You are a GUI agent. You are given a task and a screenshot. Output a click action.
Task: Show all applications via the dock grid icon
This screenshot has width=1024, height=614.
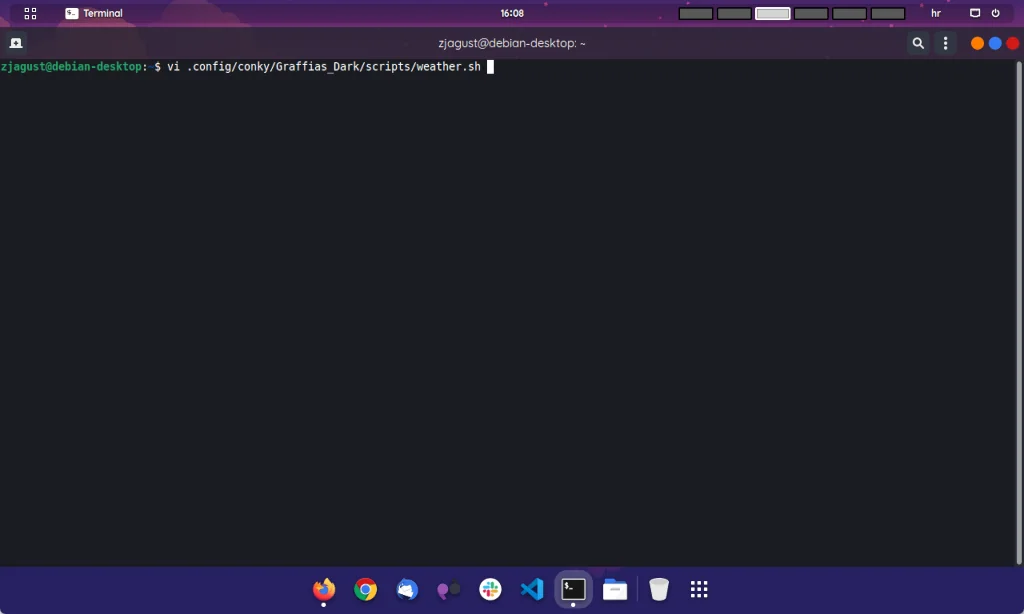699,589
